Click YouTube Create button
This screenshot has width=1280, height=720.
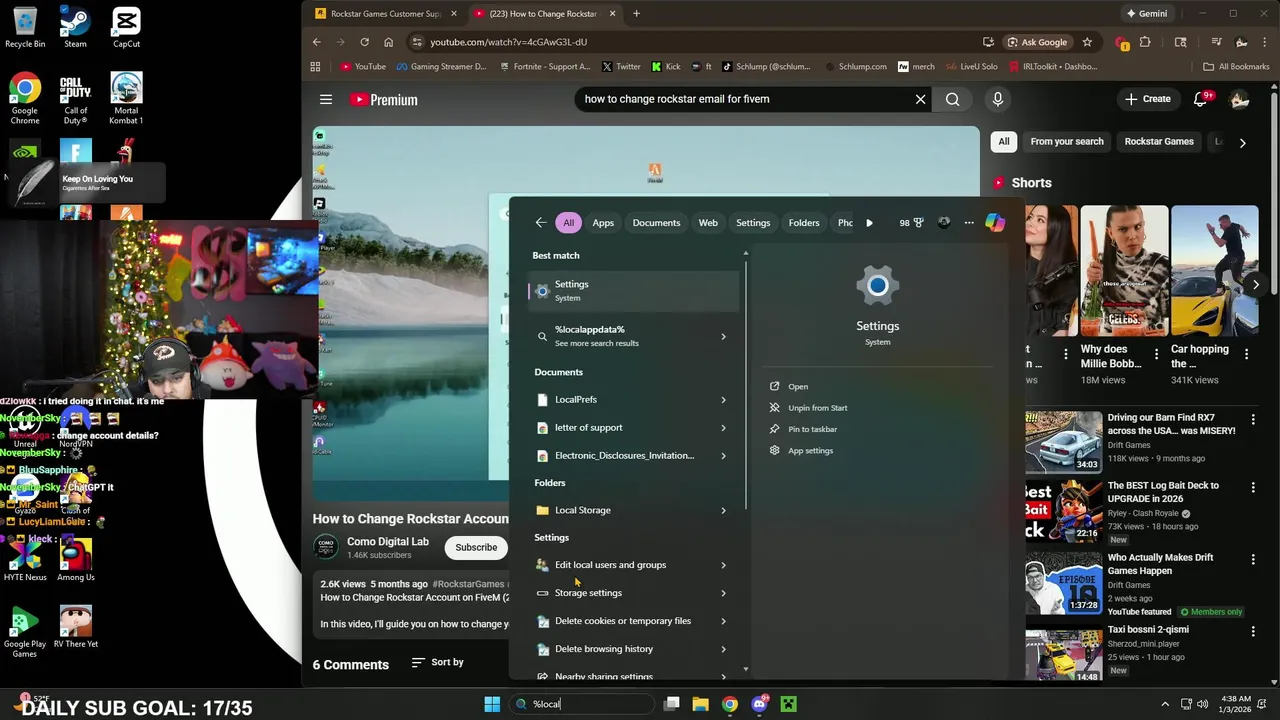pos(1147,99)
